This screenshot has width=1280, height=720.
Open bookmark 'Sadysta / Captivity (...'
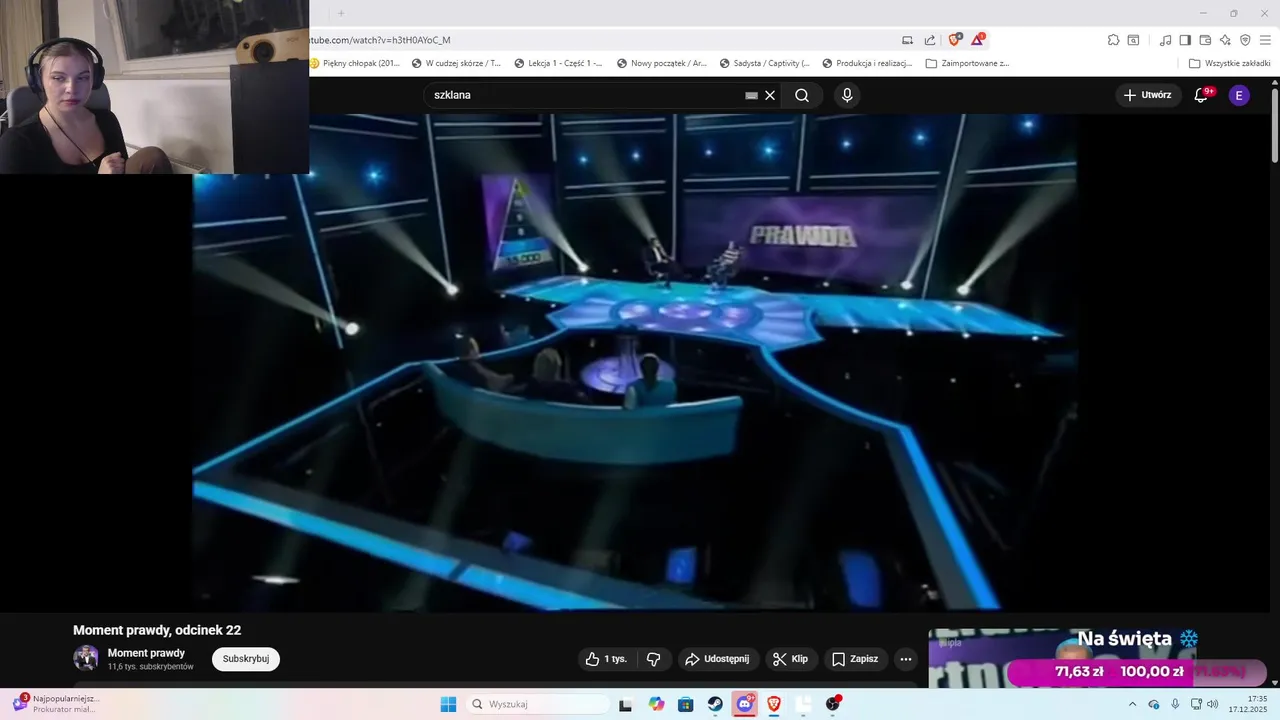tap(764, 63)
